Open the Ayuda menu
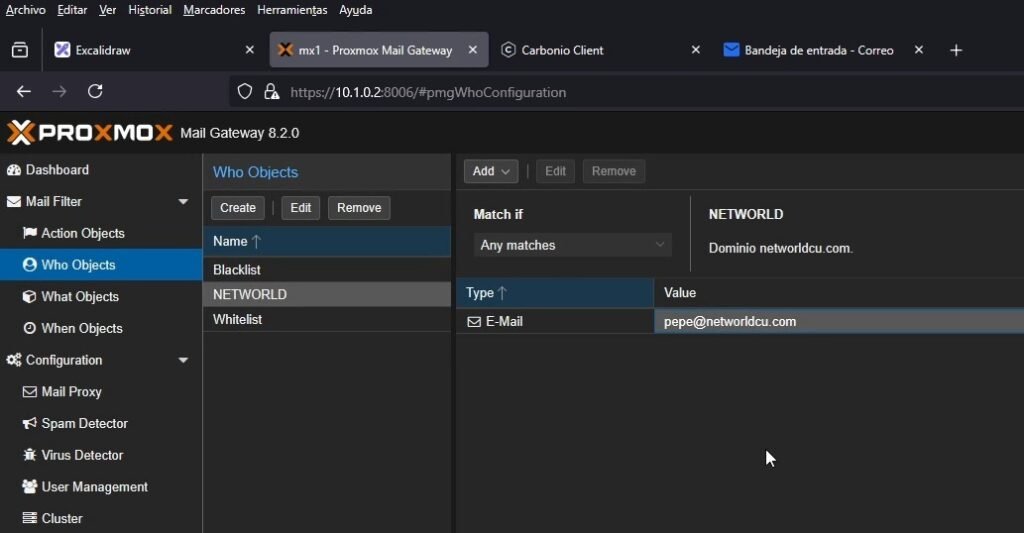 pos(355,10)
